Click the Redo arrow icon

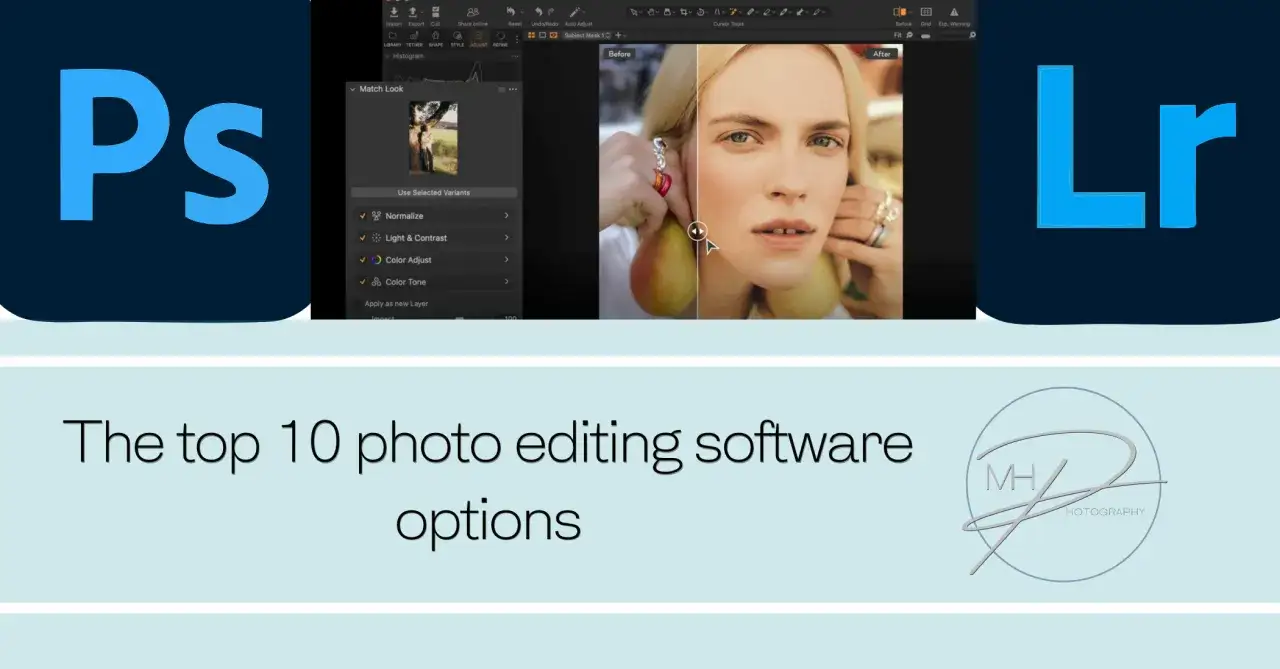pyautogui.click(x=551, y=12)
